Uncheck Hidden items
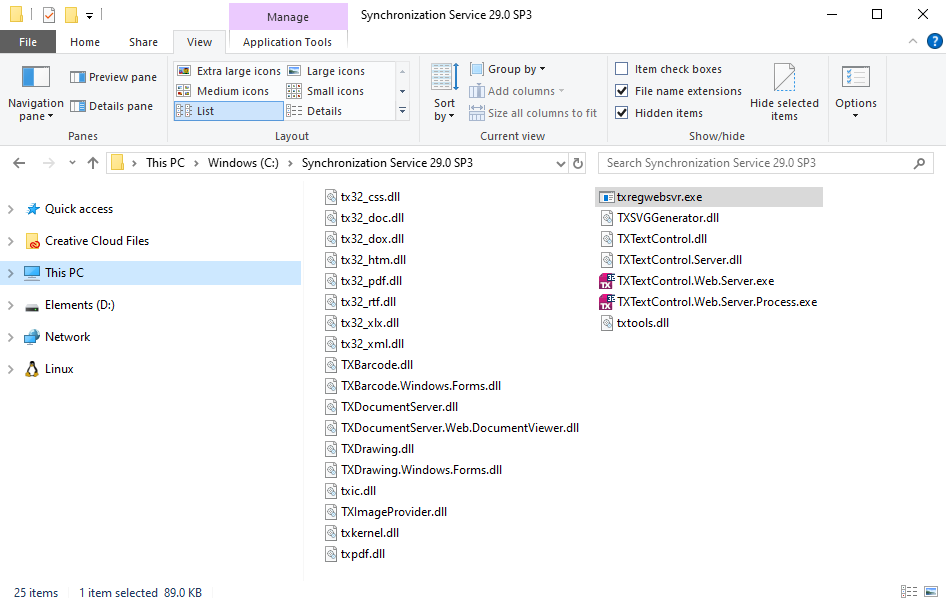 click(659, 113)
